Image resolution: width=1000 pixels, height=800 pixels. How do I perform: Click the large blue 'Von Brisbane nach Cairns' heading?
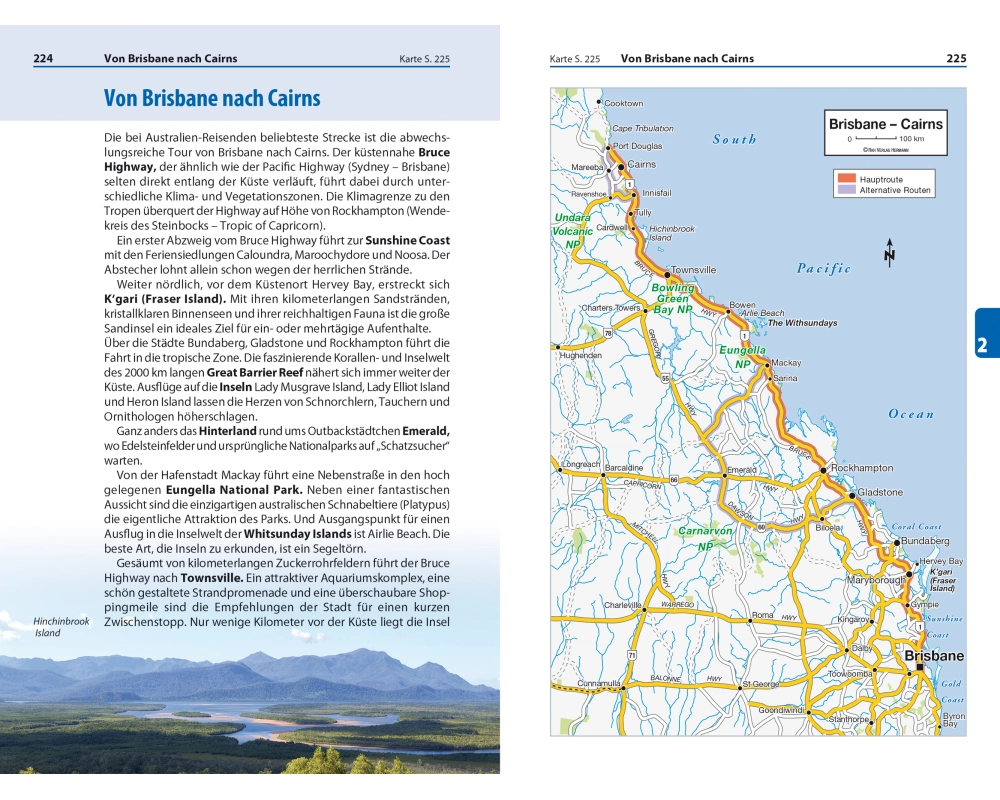click(x=212, y=98)
